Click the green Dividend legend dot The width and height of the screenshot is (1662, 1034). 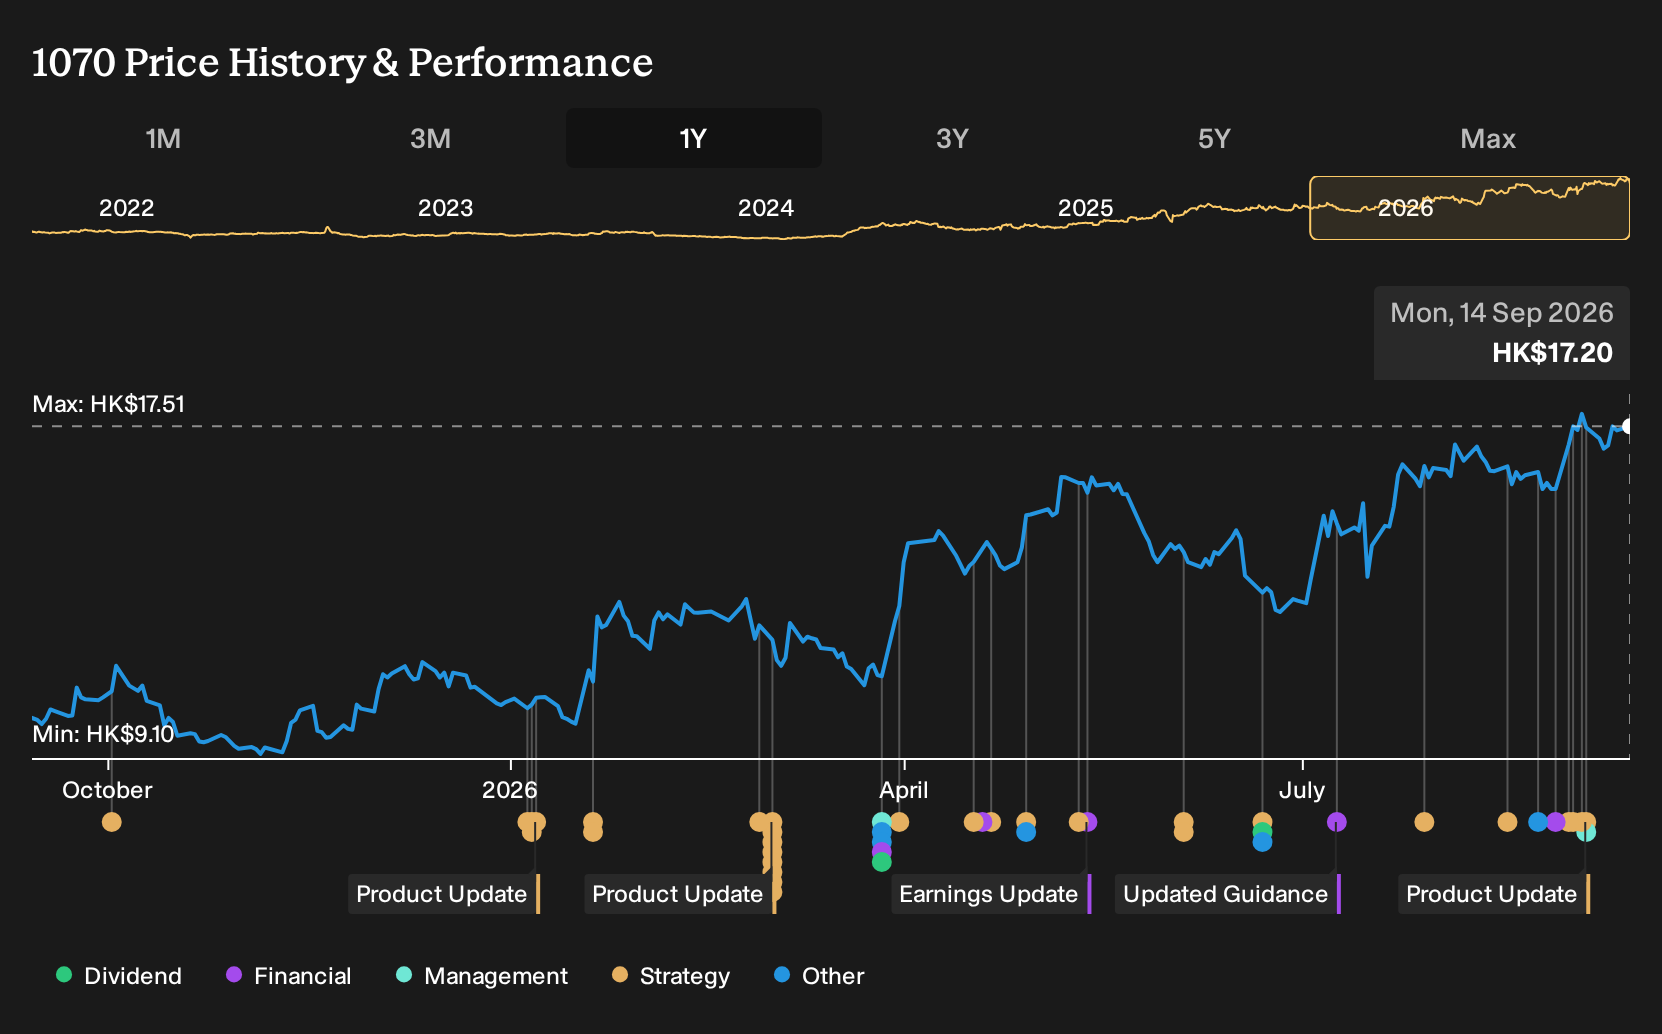coord(64,975)
